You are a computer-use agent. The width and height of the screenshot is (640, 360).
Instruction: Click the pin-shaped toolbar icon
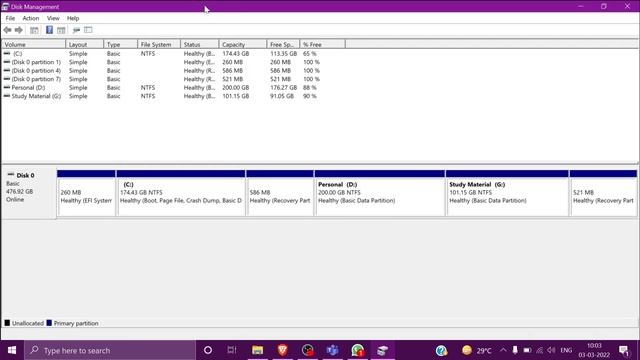tap(76, 30)
